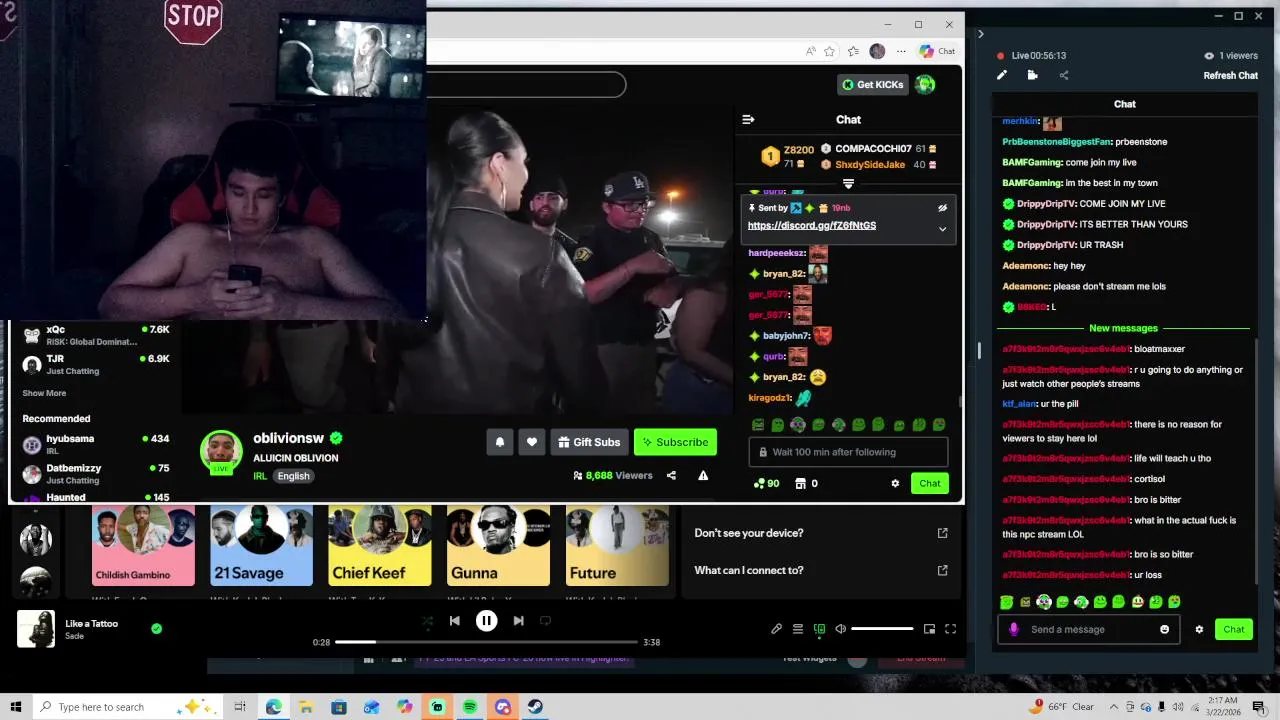This screenshot has height=720, width=1280.
Task: Pause the Spotify song Like a Tattoo
Action: point(486,621)
